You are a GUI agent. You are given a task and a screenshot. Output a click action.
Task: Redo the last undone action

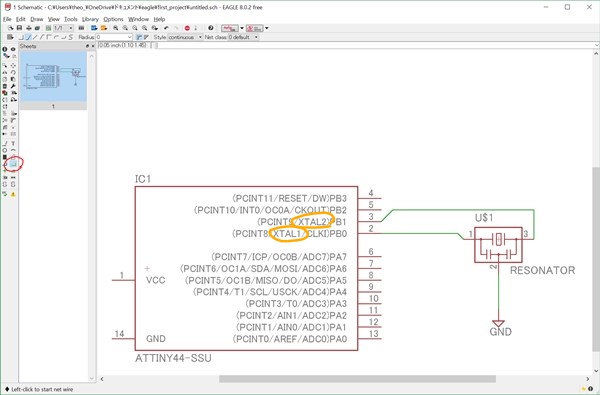[176, 28]
